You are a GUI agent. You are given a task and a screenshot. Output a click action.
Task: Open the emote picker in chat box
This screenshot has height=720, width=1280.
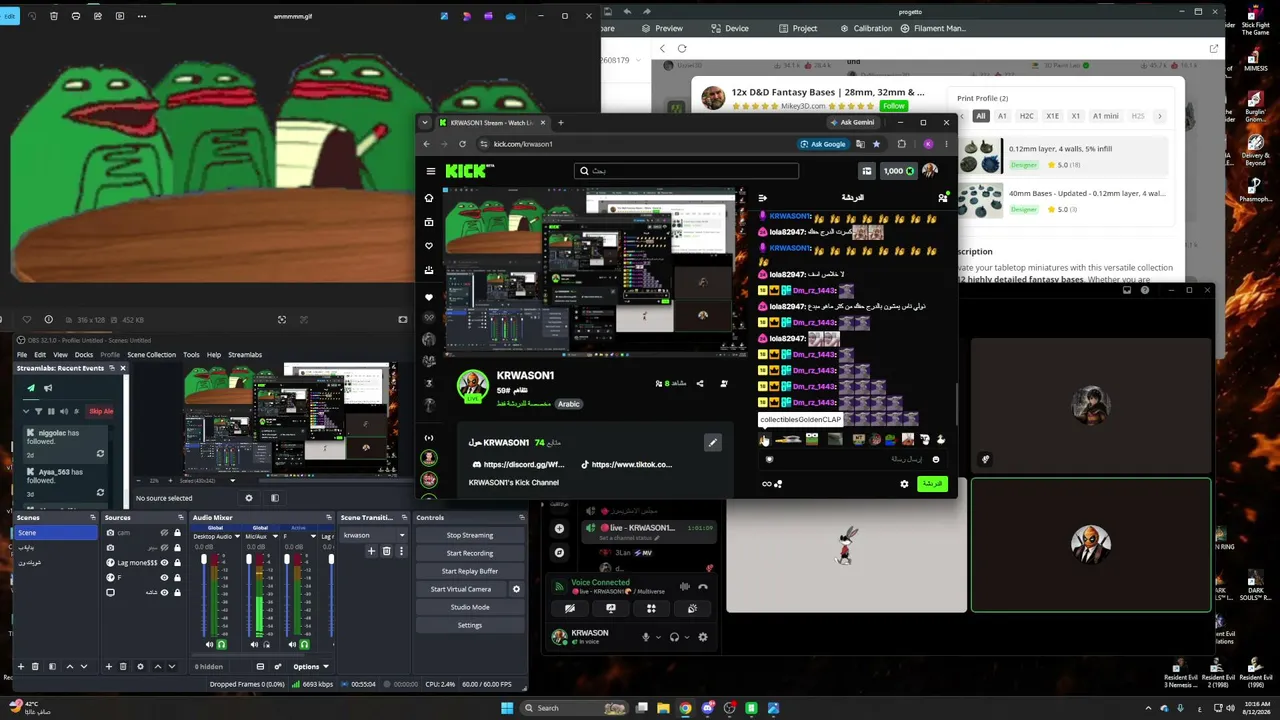point(936,459)
